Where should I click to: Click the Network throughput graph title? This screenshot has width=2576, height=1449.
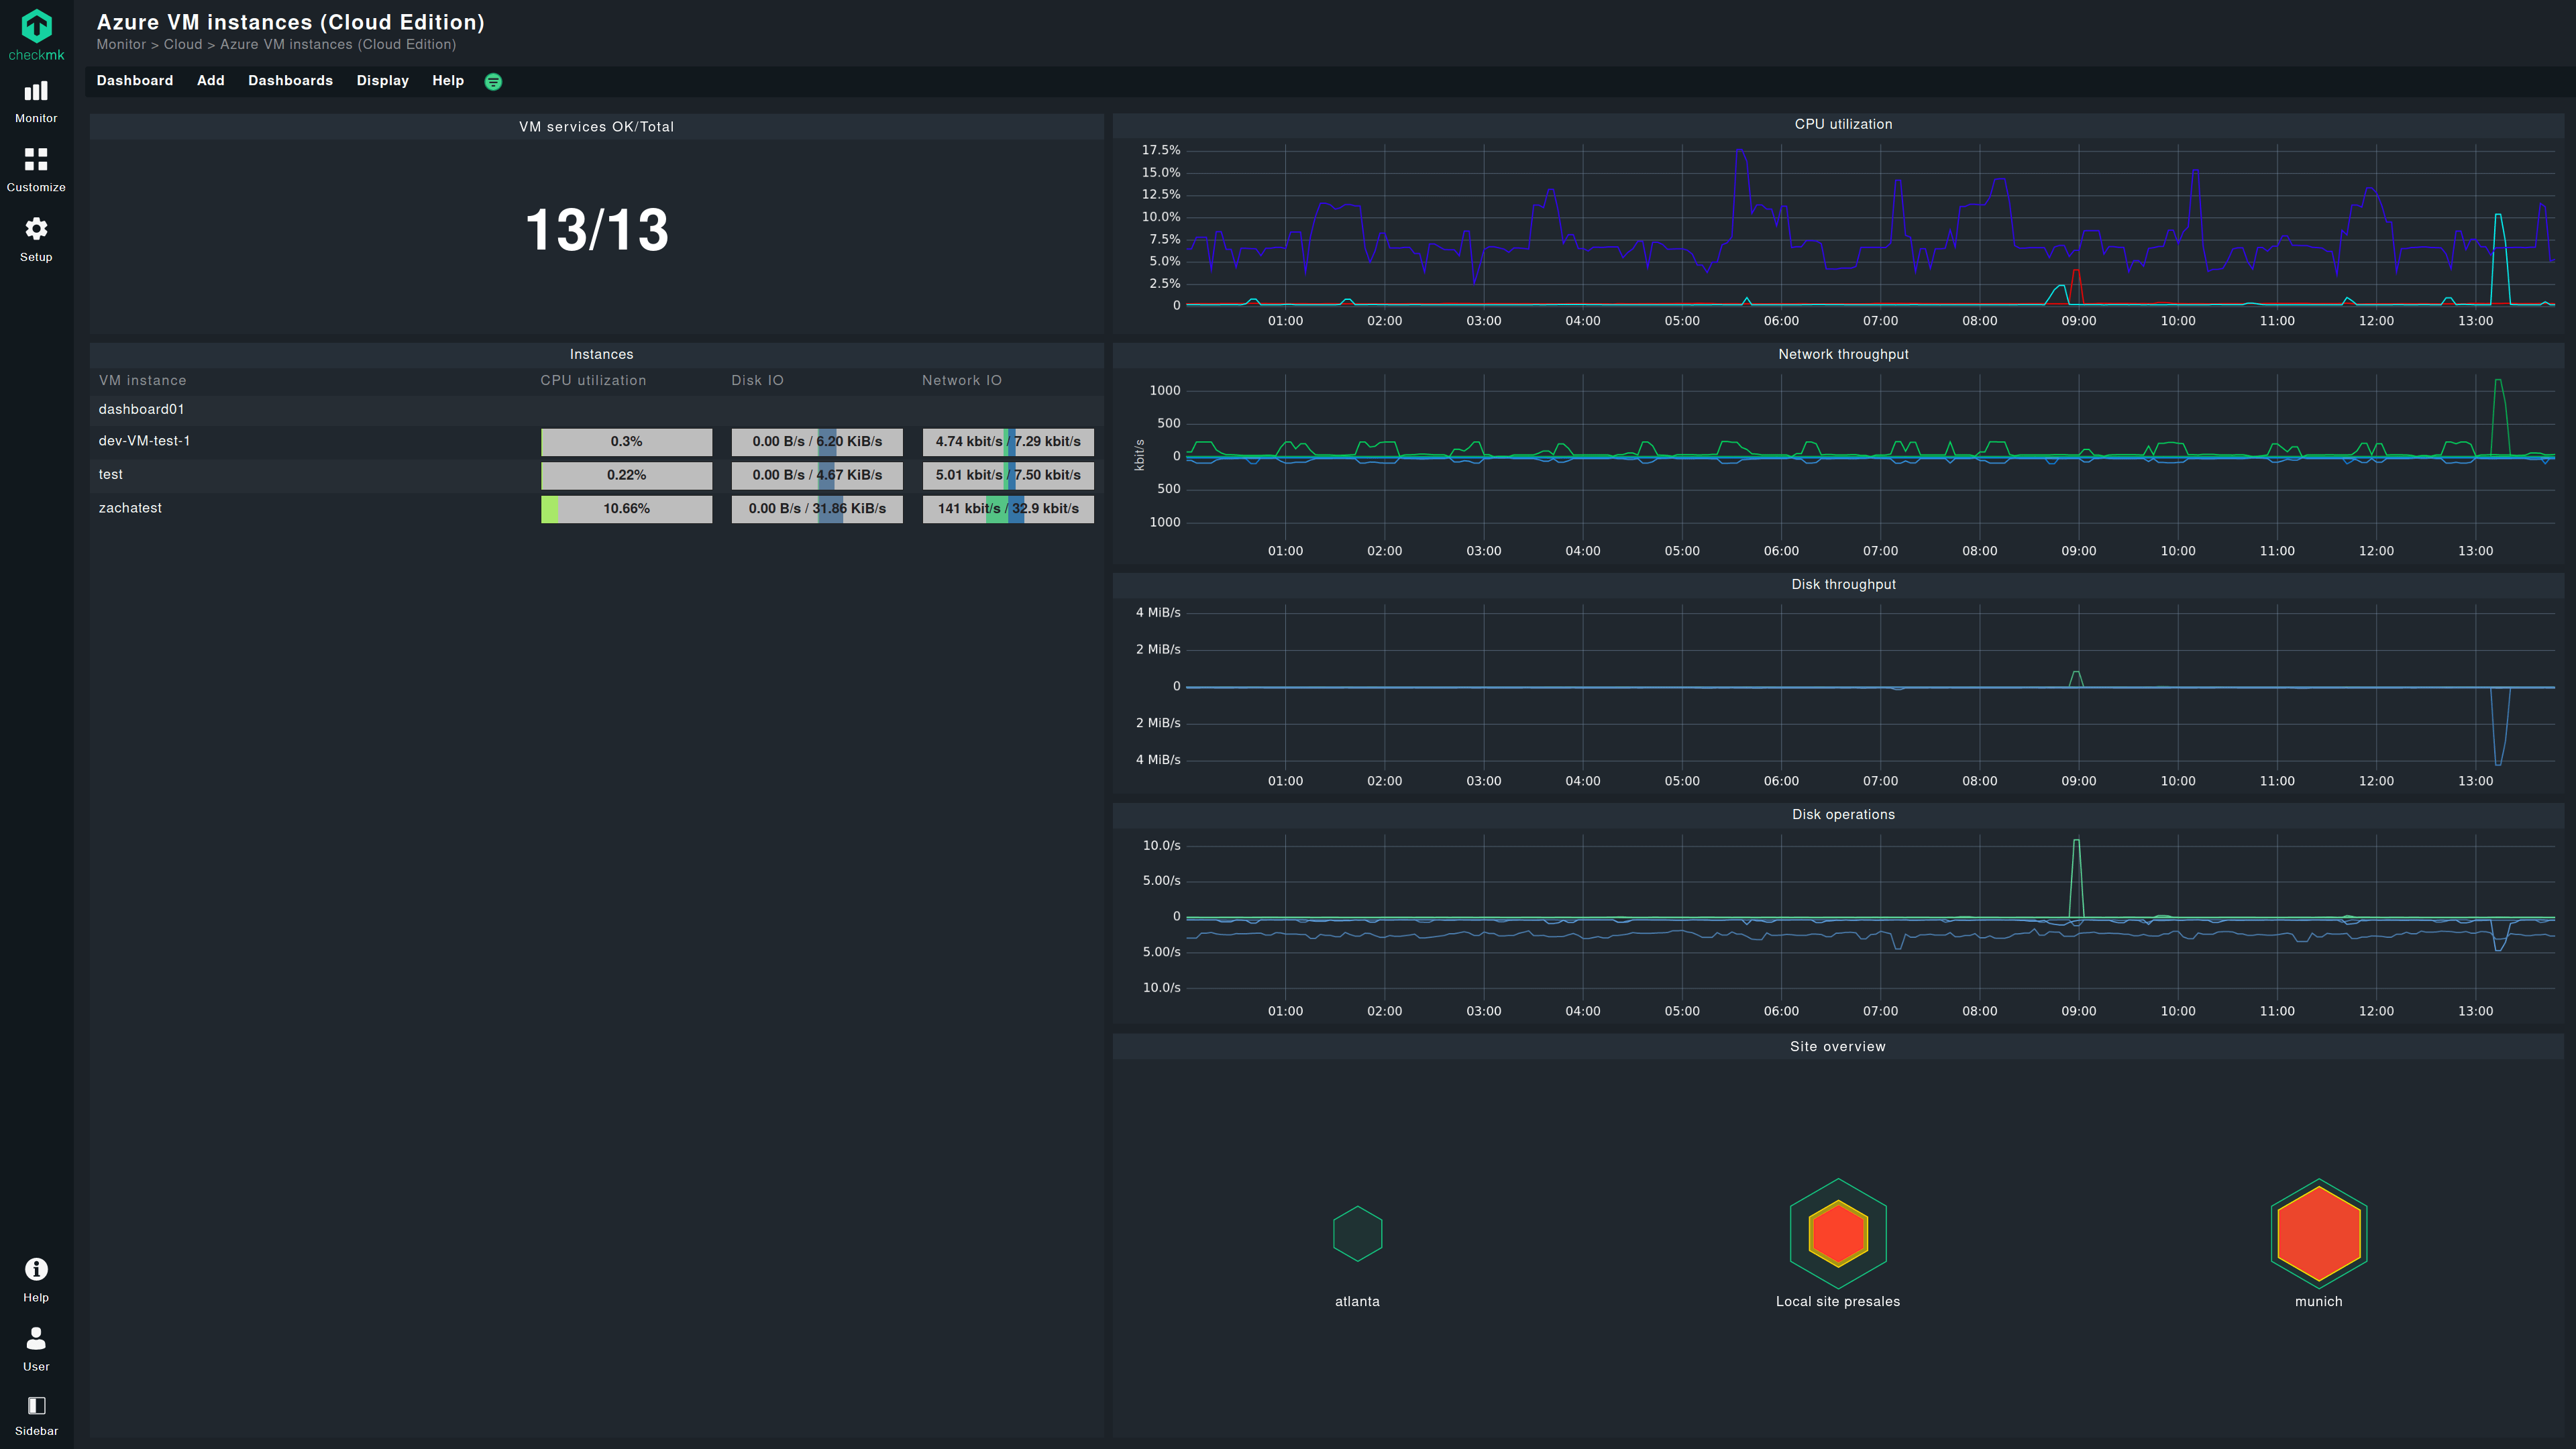[x=1843, y=354]
